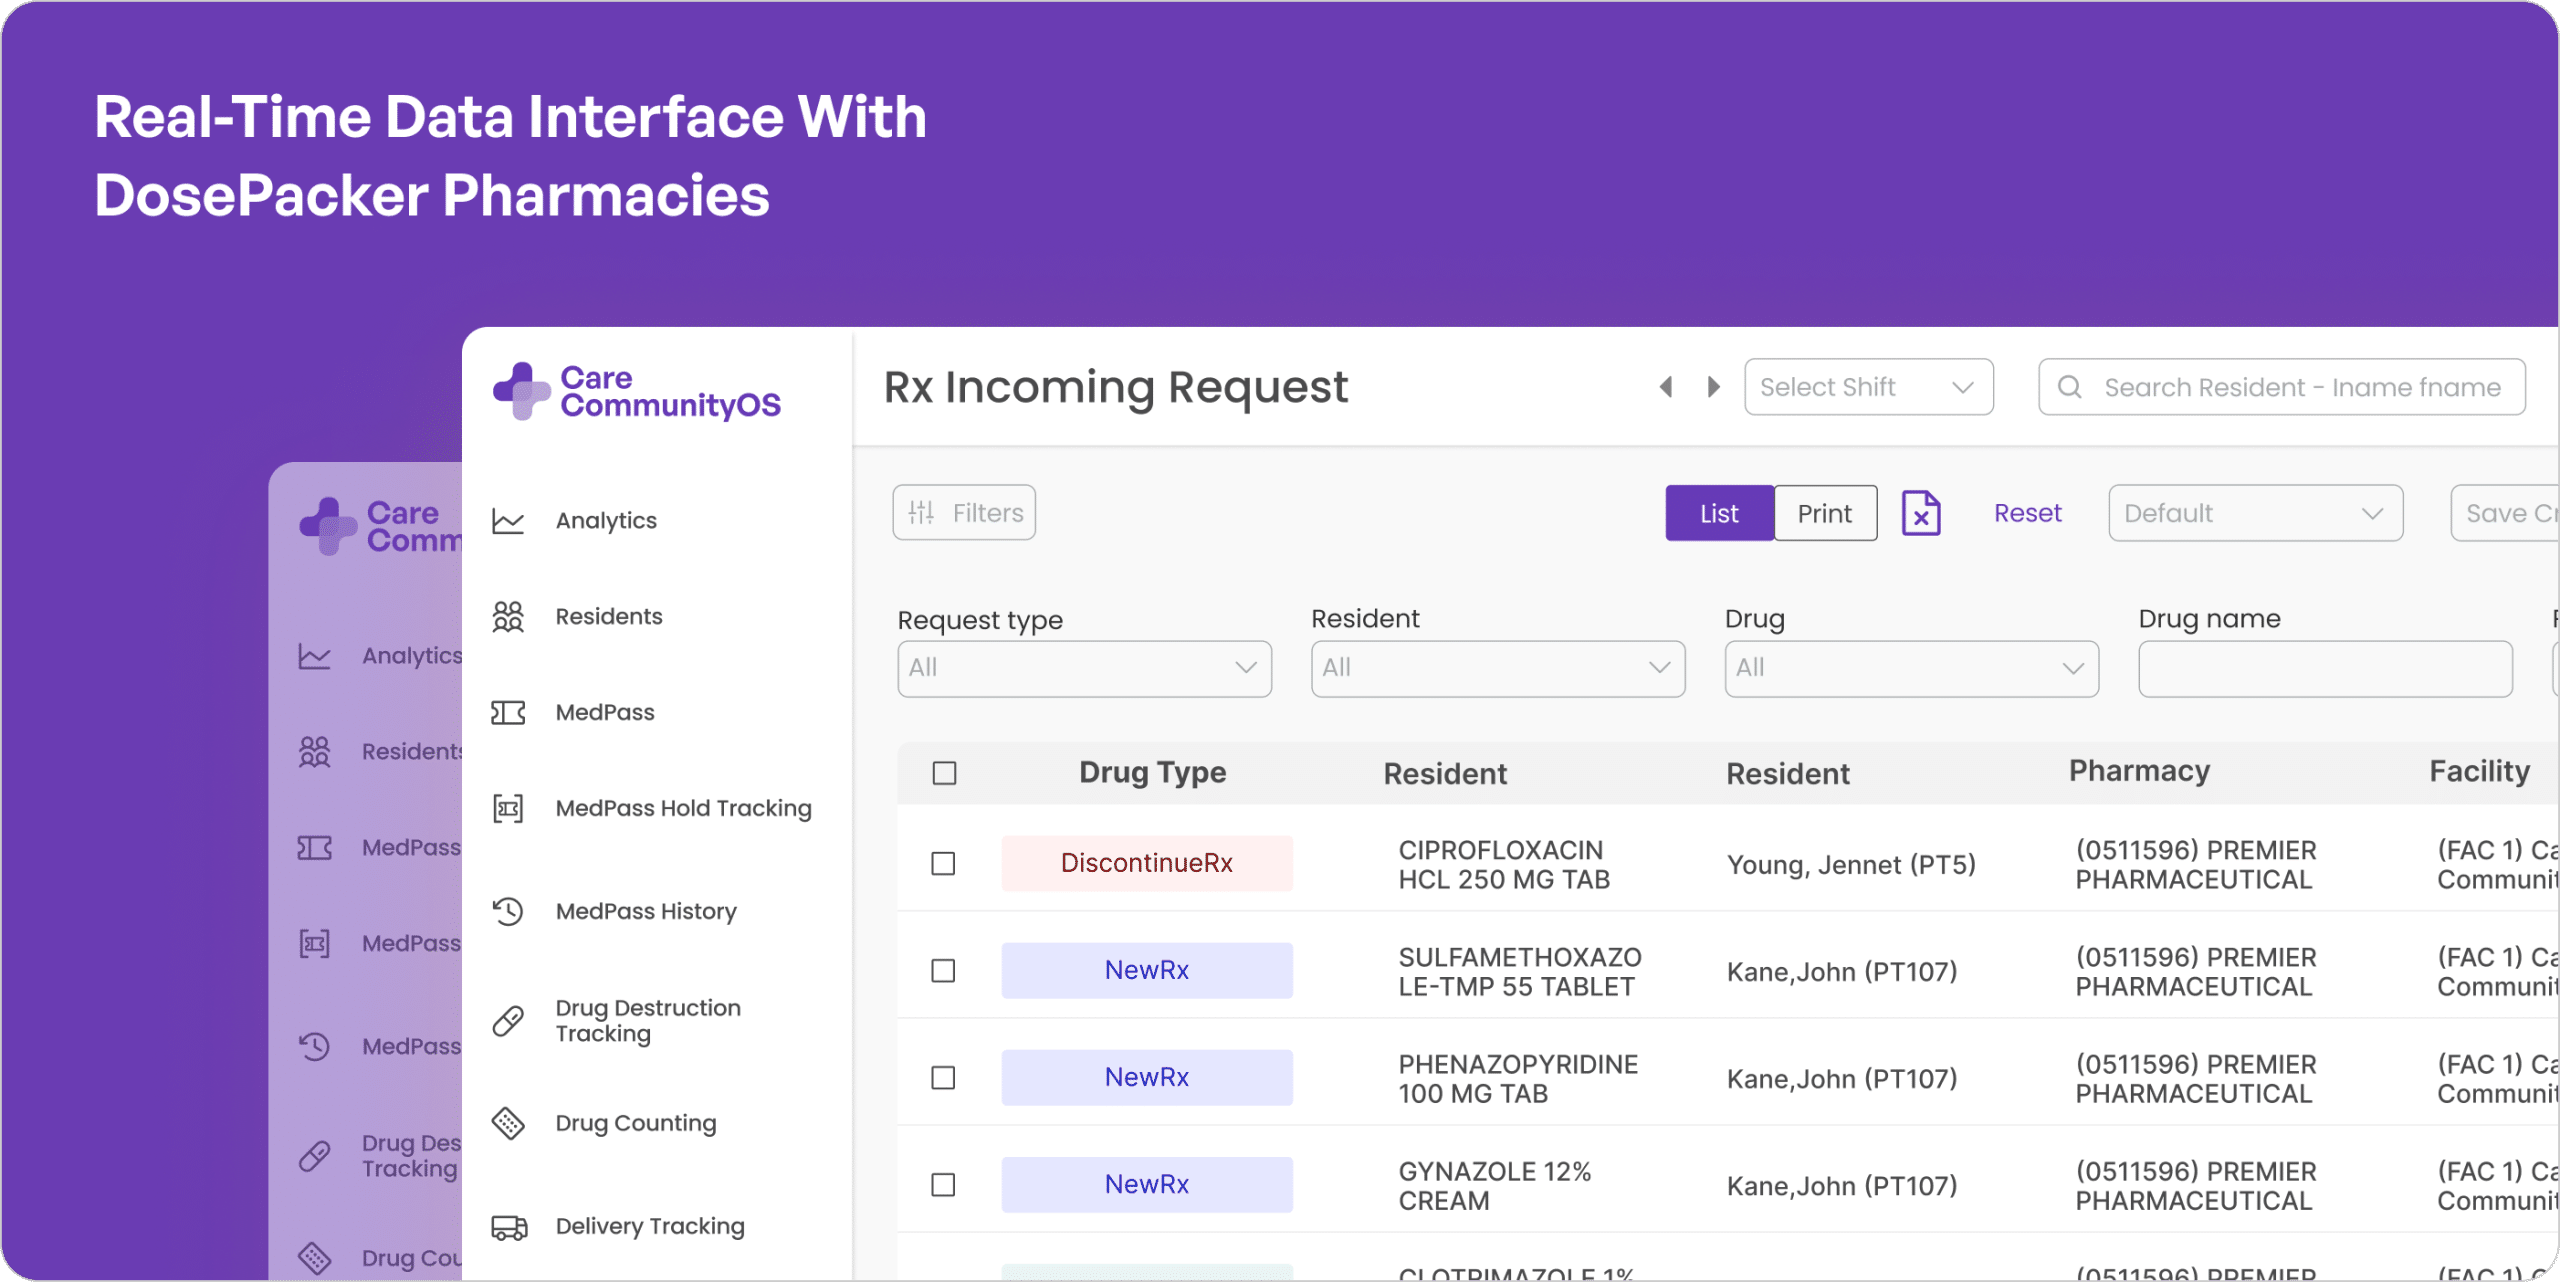
Task: Open Analytics in the front sidebar
Action: pos(606,521)
